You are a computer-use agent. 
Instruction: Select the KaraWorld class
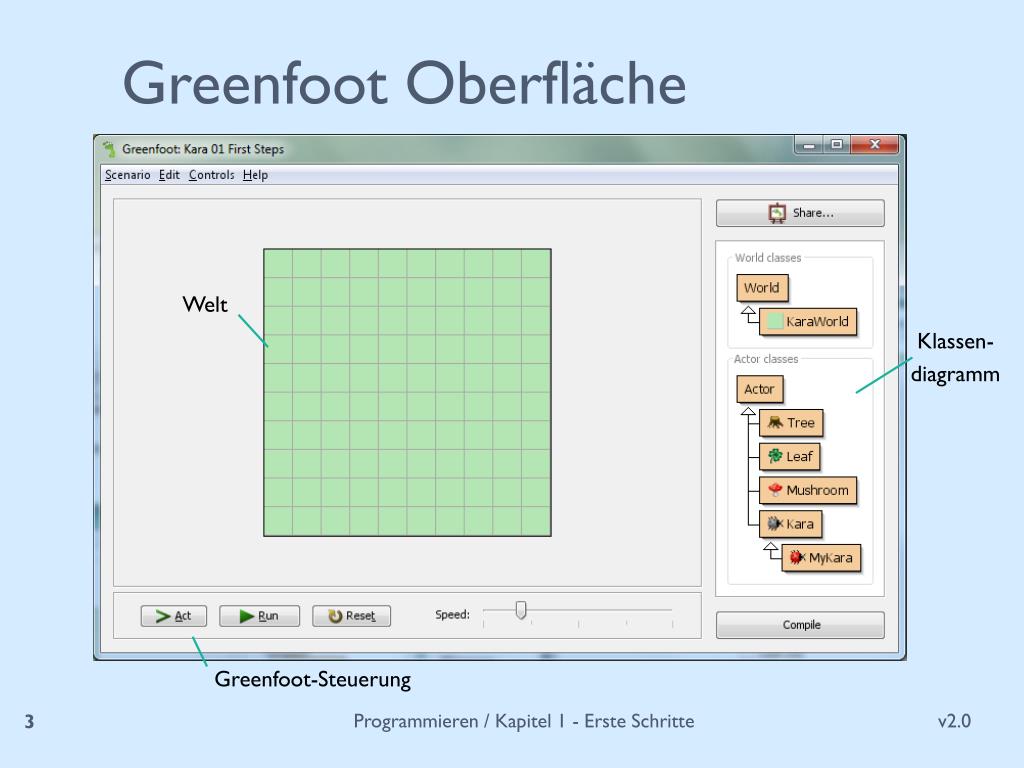click(x=808, y=321)
